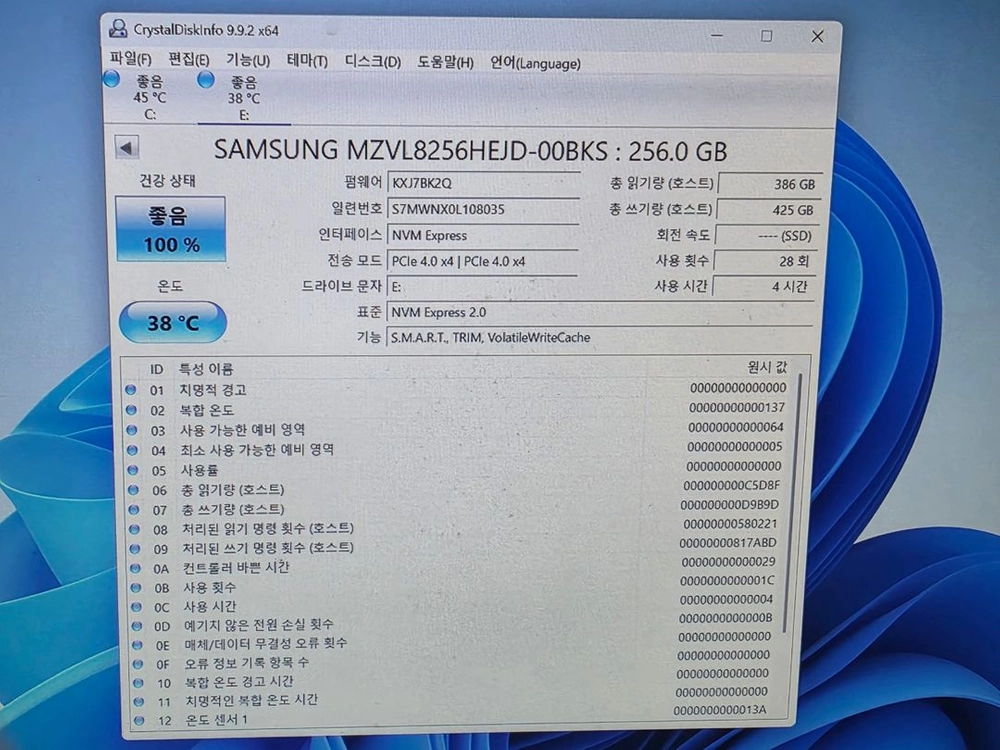Open the 언어(Language) menu
The width and height of the screenshot is (1000, 750).
point(535,63)
